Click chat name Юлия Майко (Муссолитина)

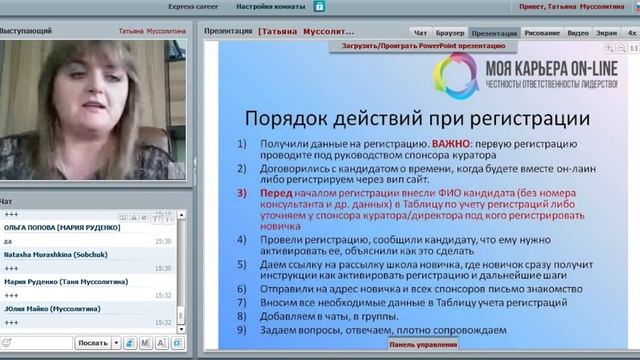(x=52, y=309)
